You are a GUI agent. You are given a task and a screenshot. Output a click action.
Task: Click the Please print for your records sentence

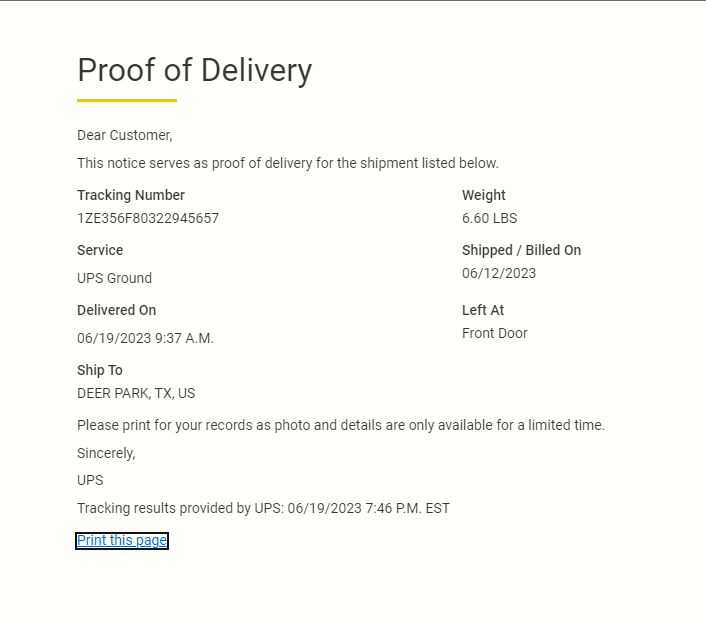pos(340,425)
